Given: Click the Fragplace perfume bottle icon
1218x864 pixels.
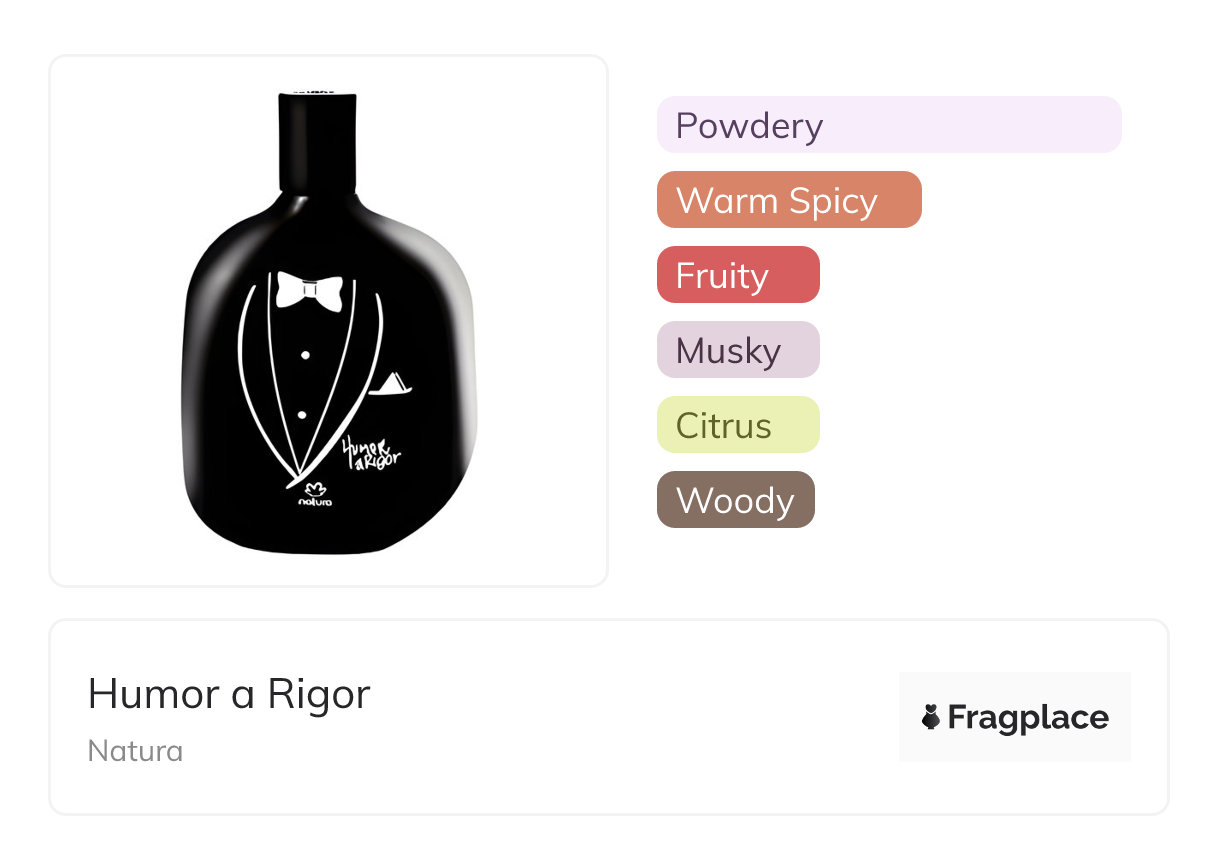Looking at the screenshot, I should click(931, 717).
